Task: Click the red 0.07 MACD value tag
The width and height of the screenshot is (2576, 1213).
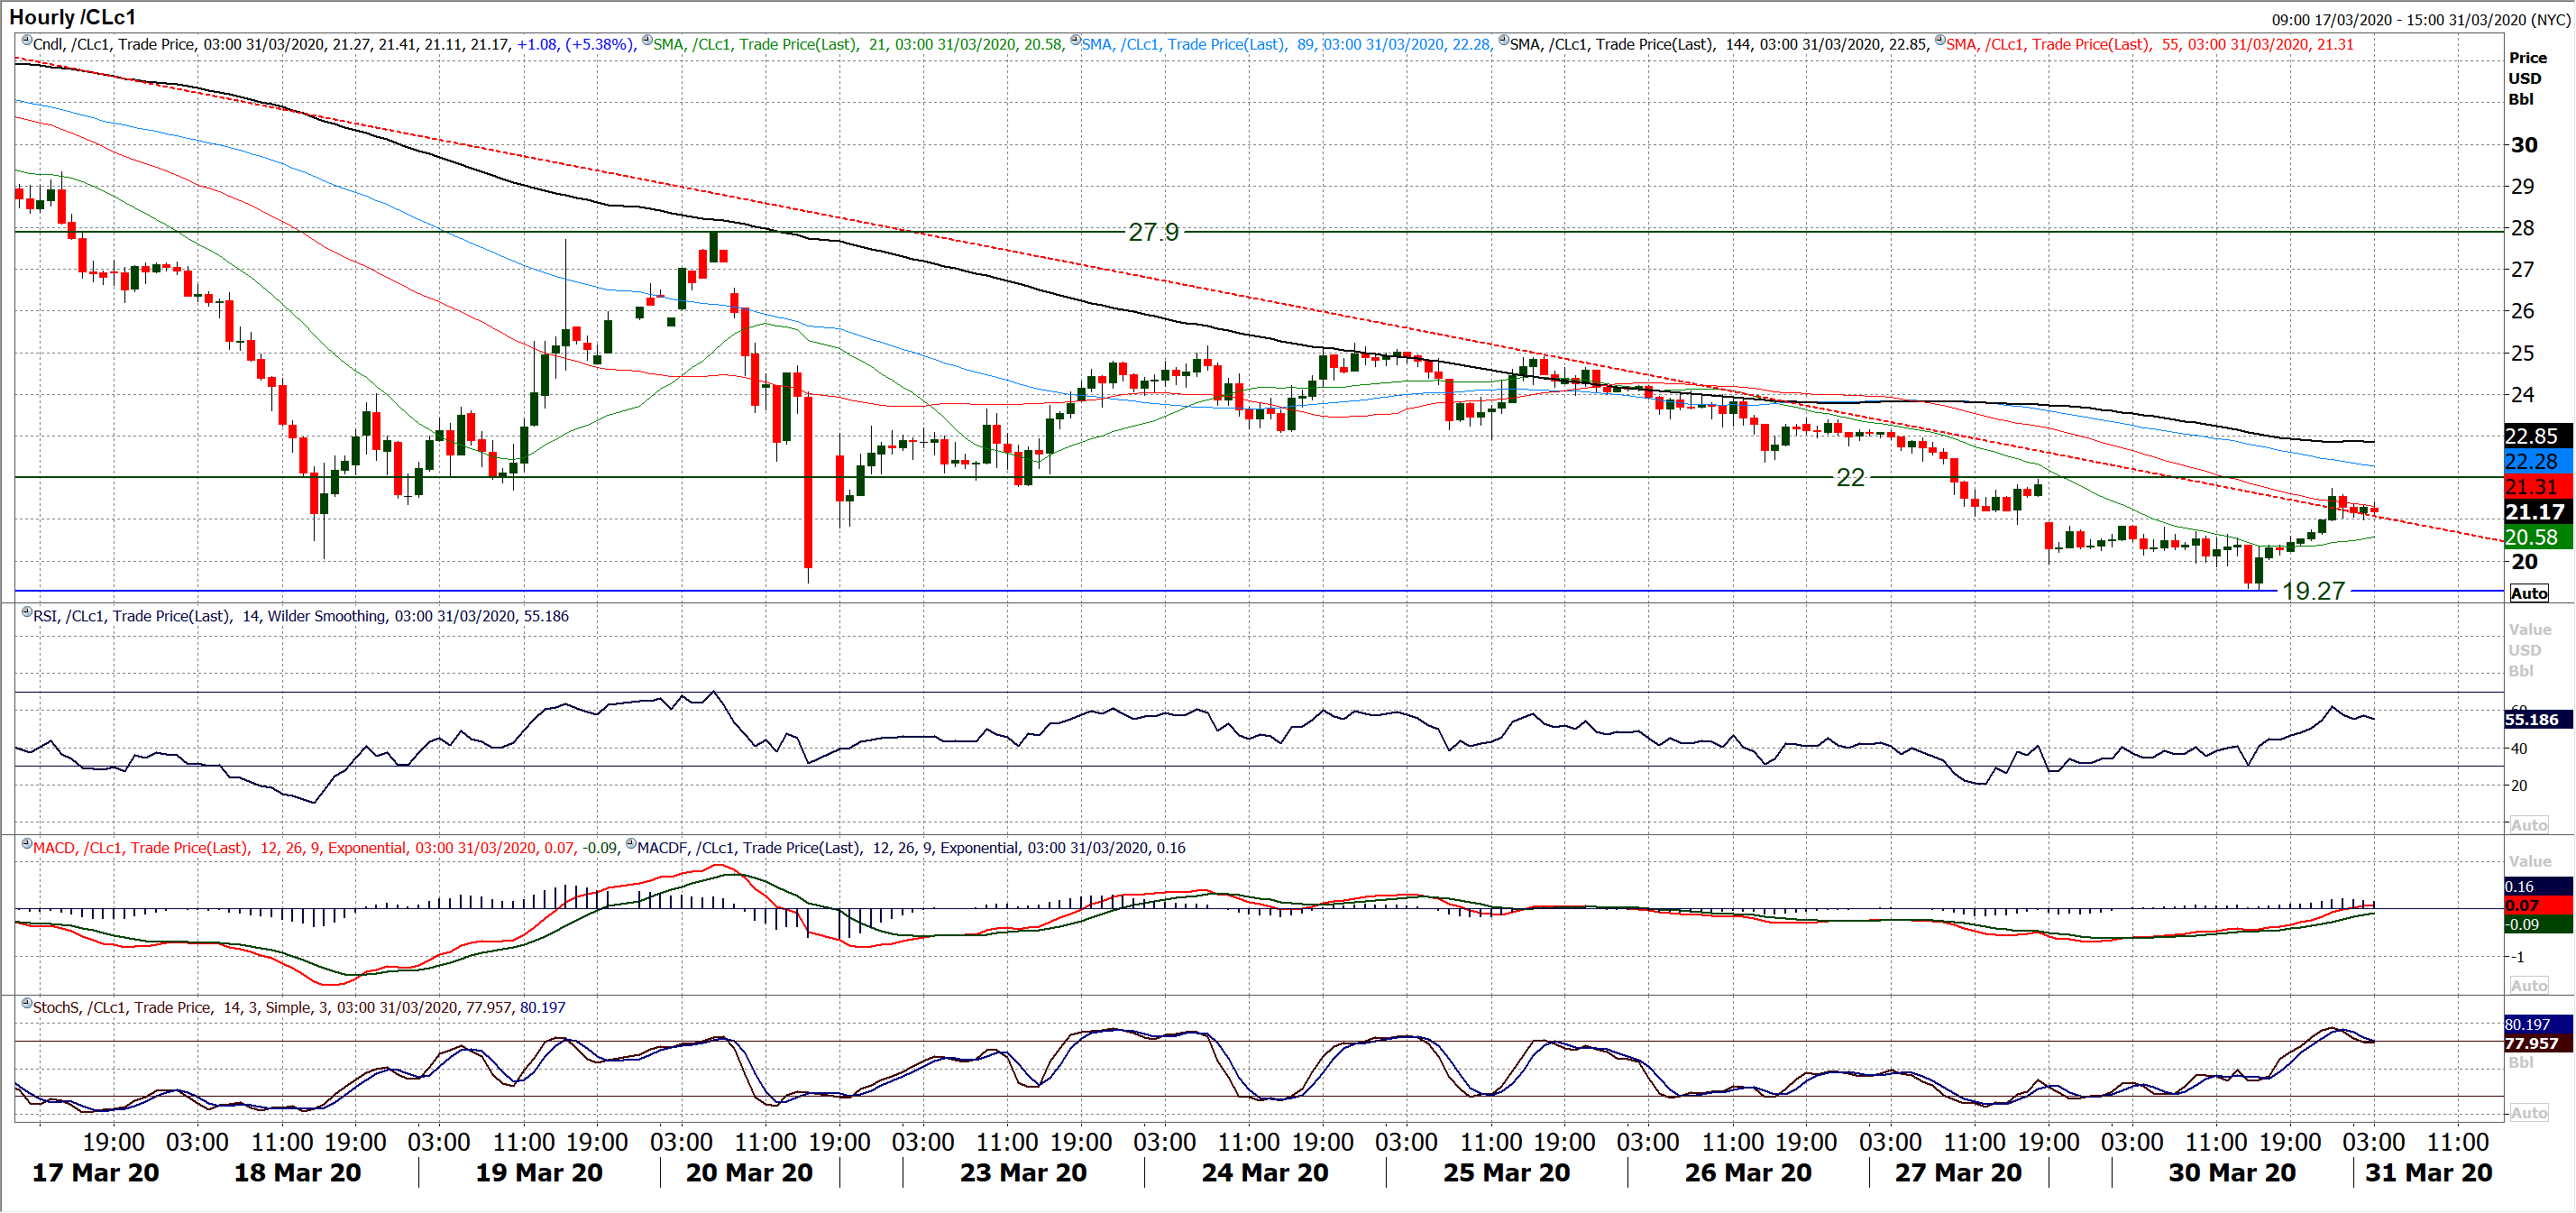Action: click(x=2537, y=906)
